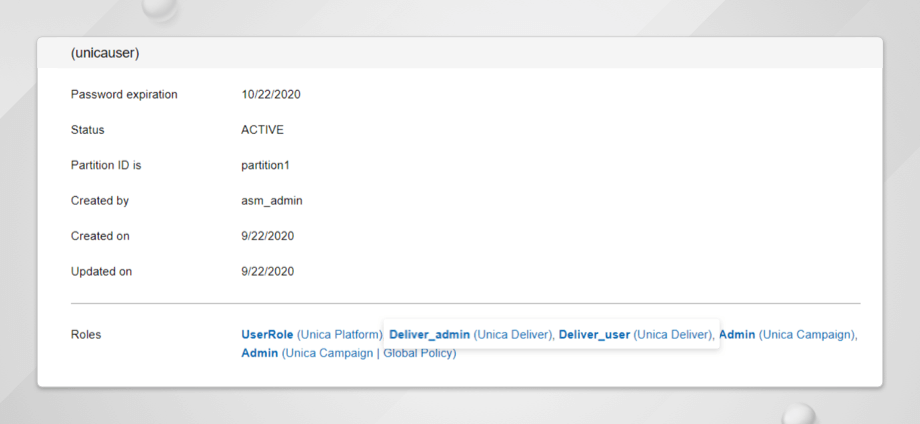Click the Roles field label
Image resolution: width=920 pixels, height=424 pixels.
click(x=86, y=335)
